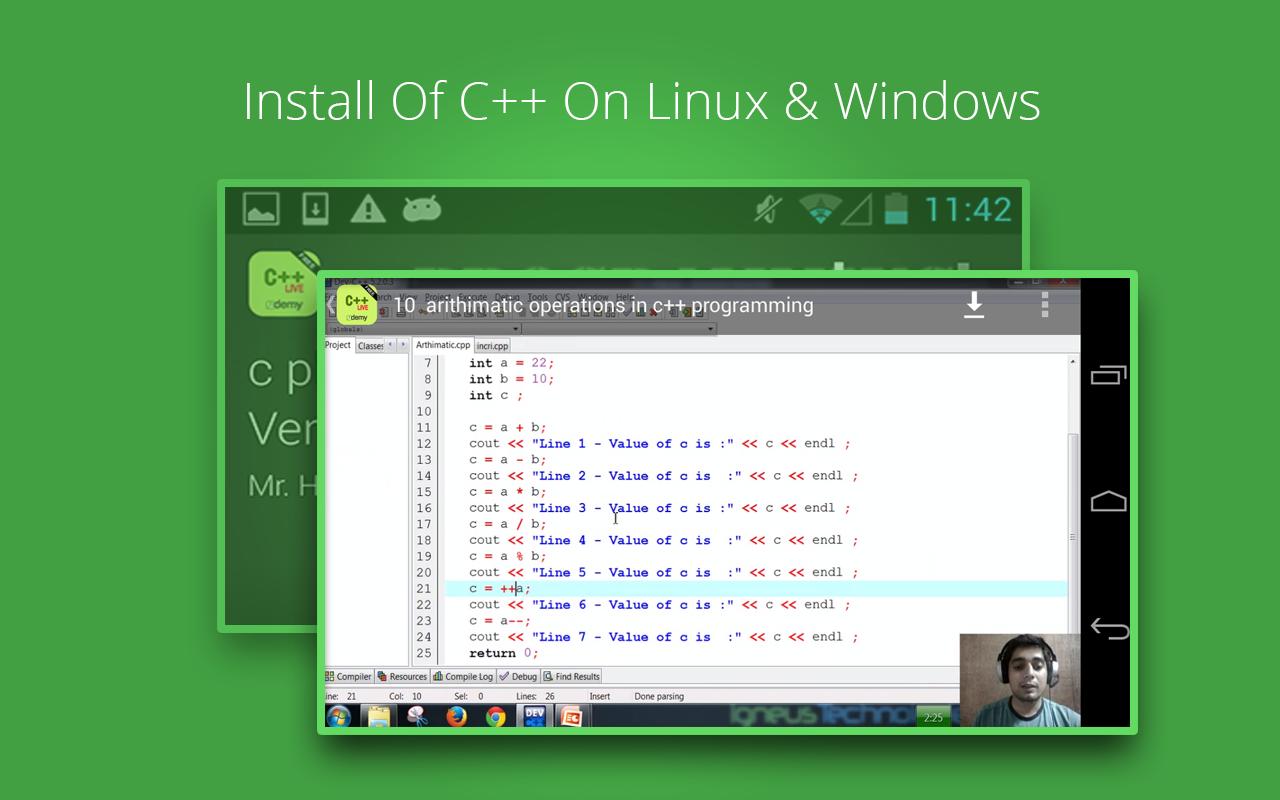The image size is (1280, 800).
Task: Open Google Chrome from the taskbar
Action: click(x=496, y=718)
